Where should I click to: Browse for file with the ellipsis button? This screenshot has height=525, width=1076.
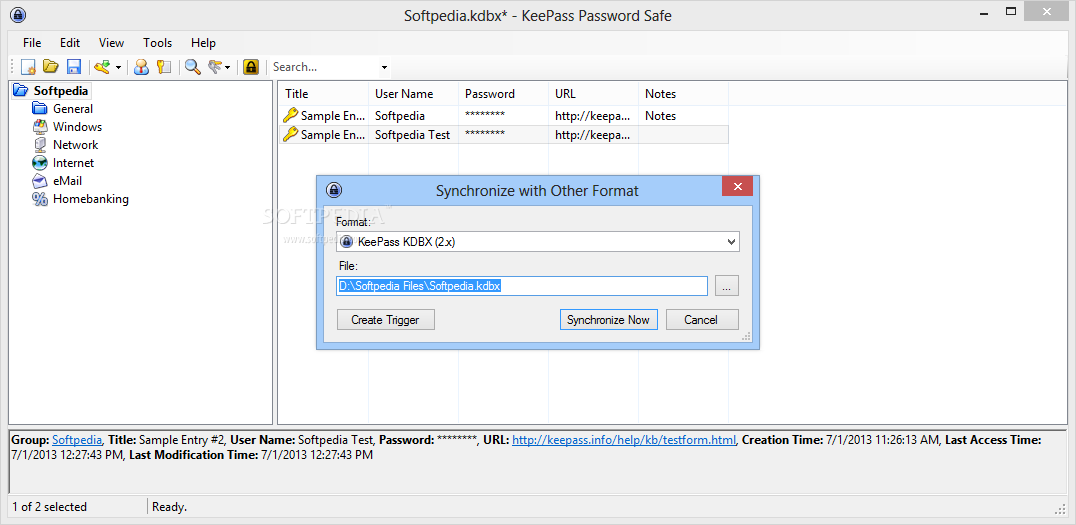coord(727,285)
